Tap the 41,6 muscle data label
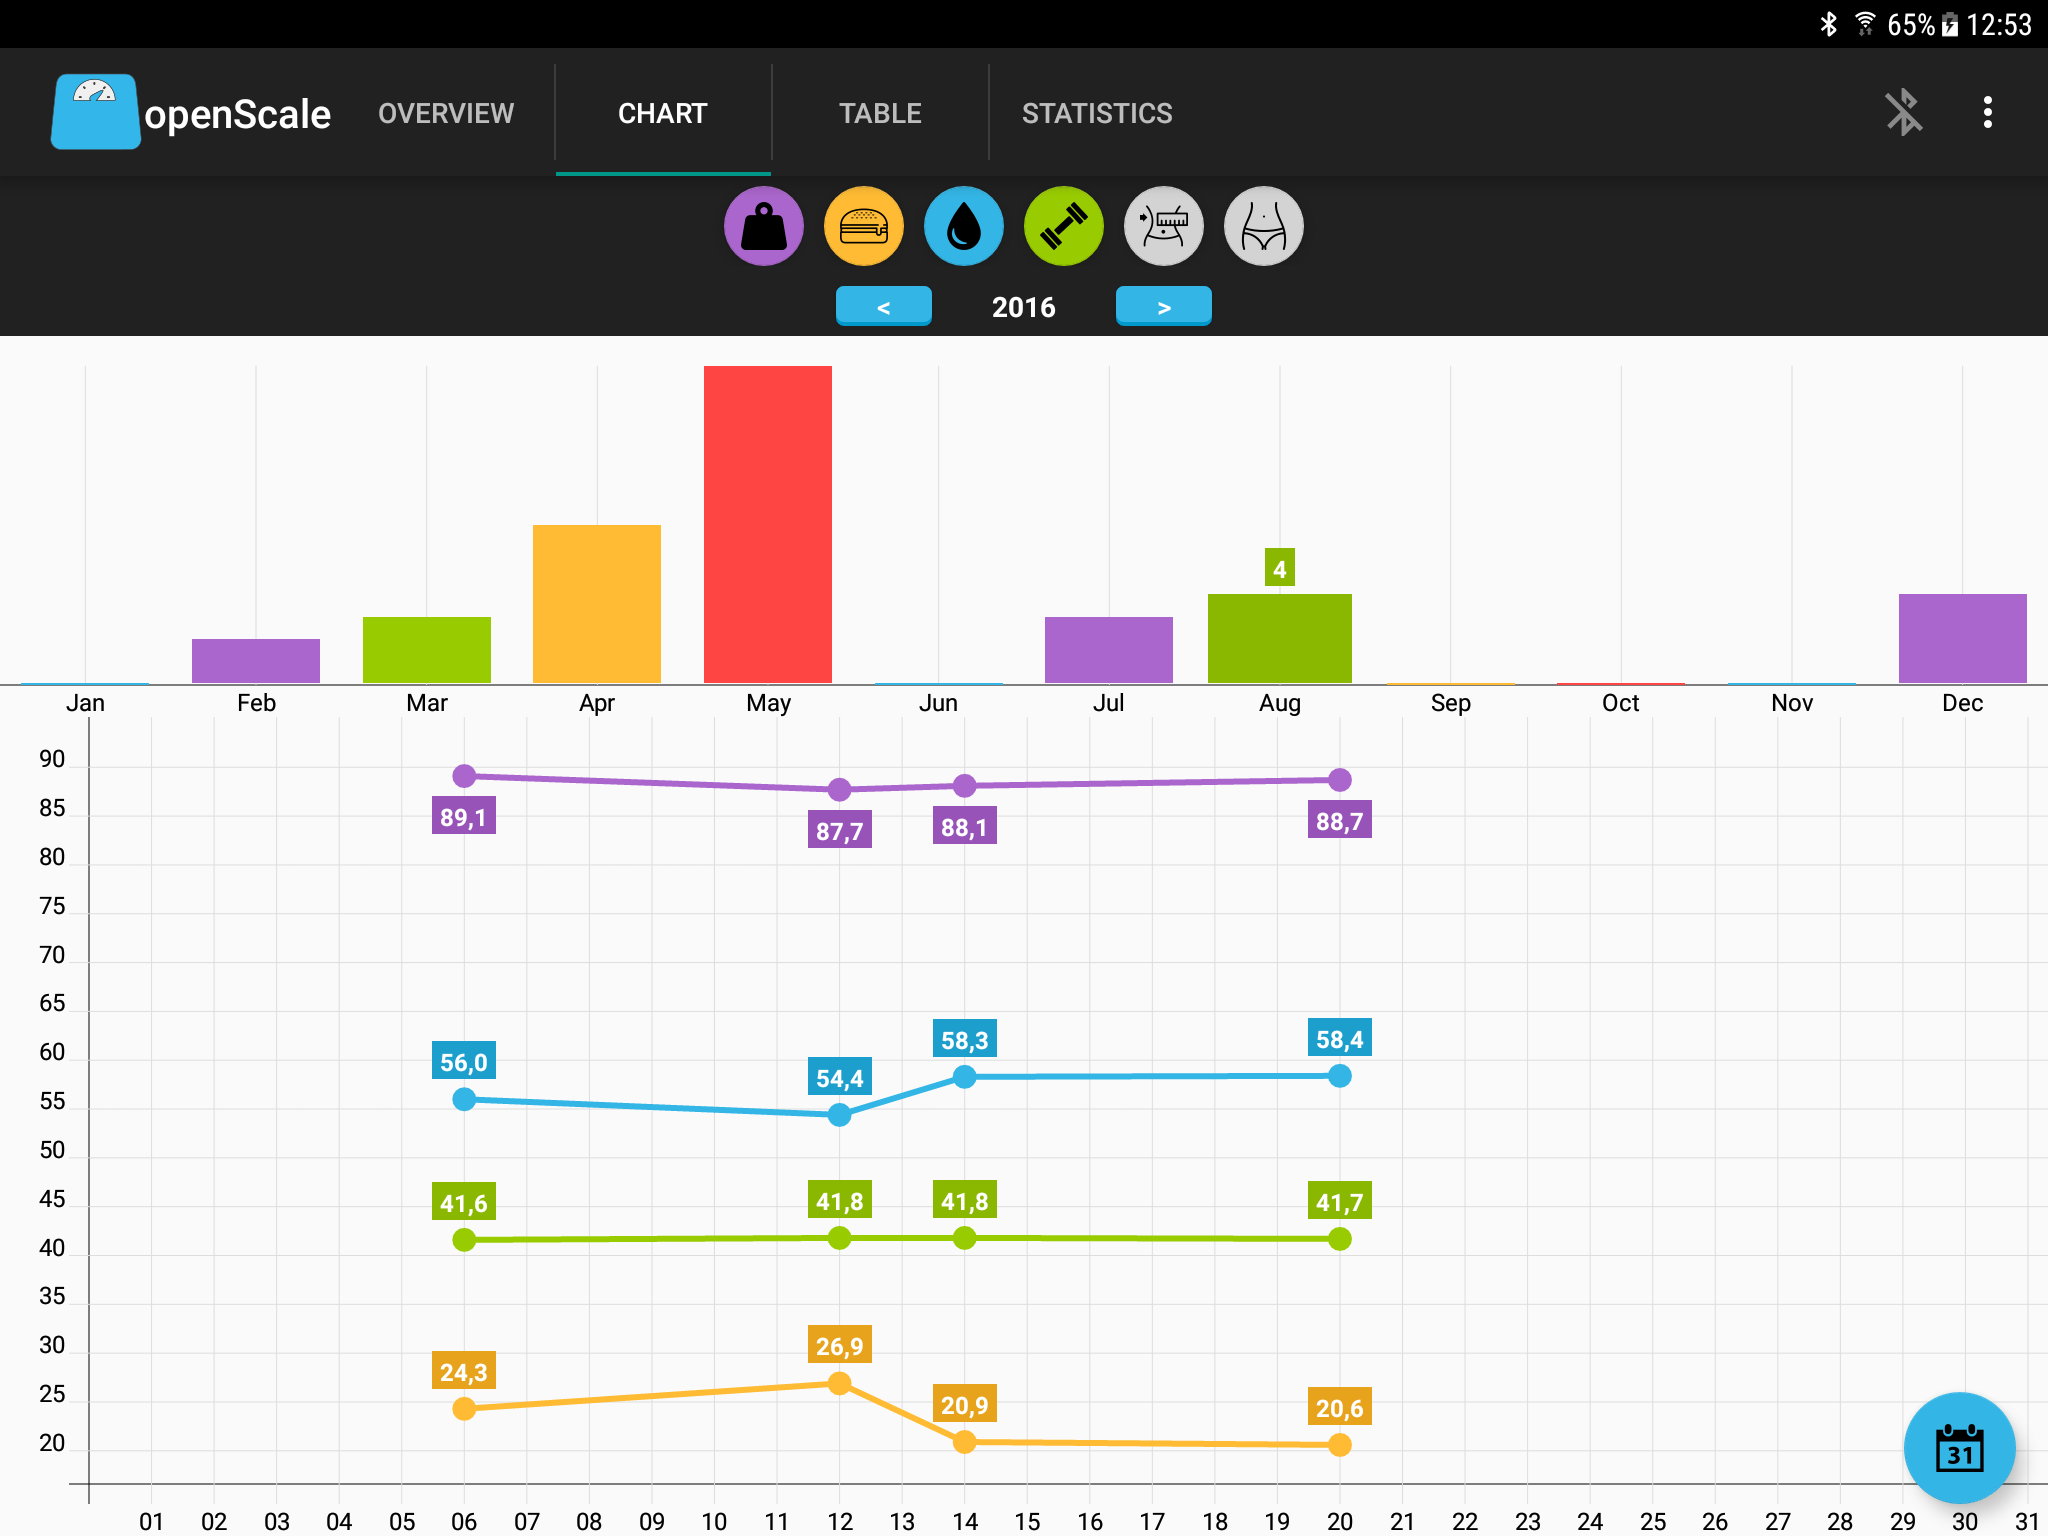The width and height of the screenshot is (2048, 1536). [x=464, y=1202]
